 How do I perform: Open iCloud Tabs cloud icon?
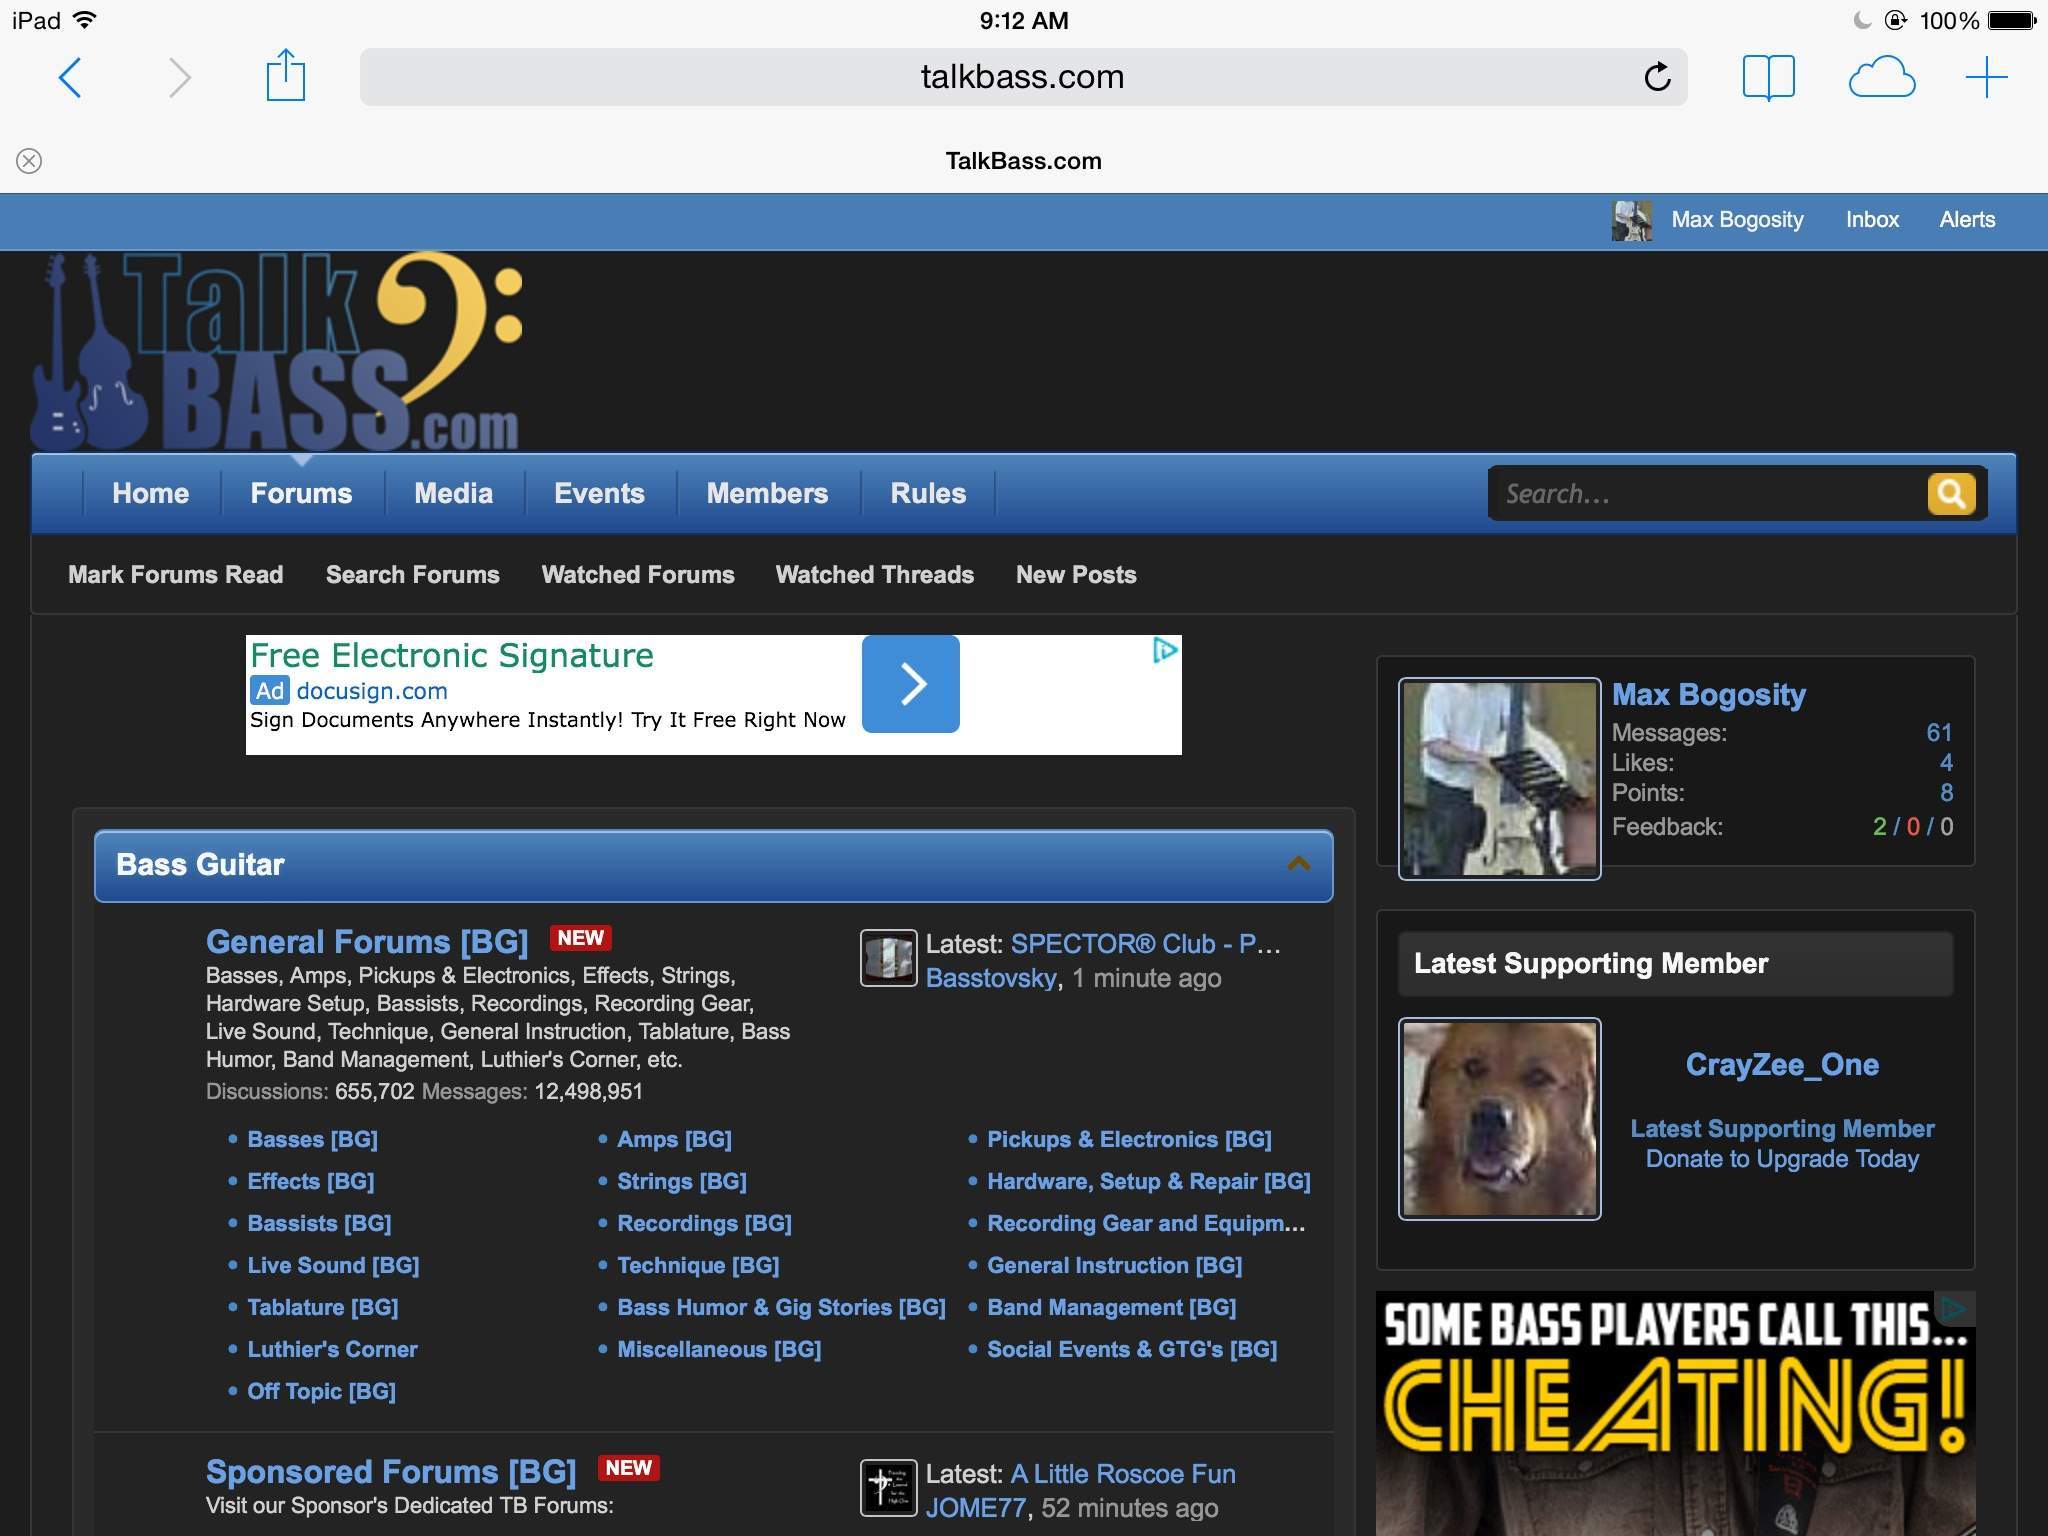(1881, 77)
